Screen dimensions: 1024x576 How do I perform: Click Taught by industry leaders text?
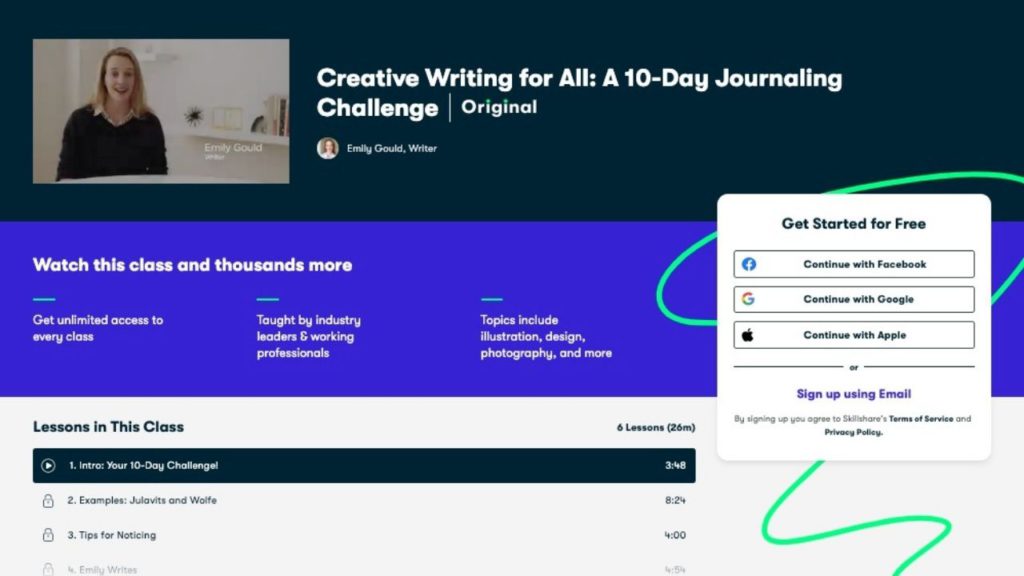[308, 336]
